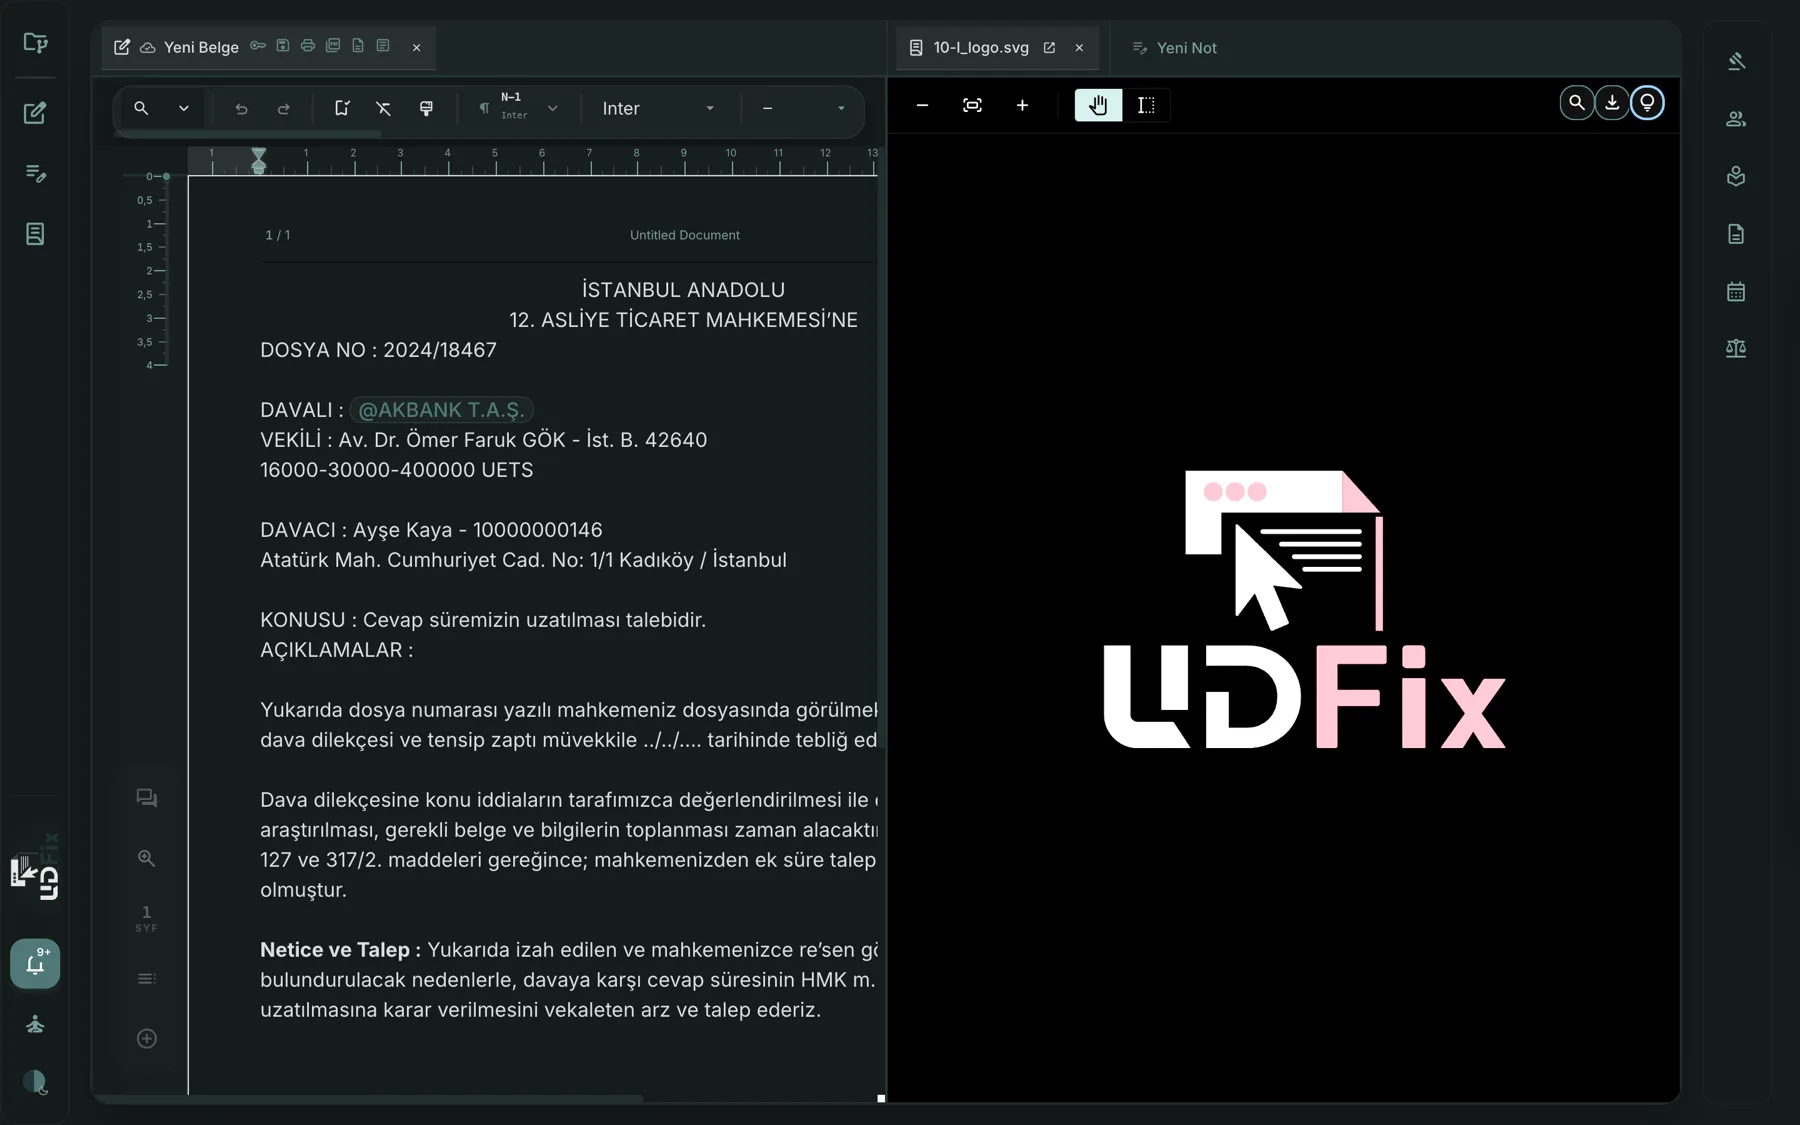
Task: Open the N-1 paragraph style dropdown
Action: (x=518, y=108)
